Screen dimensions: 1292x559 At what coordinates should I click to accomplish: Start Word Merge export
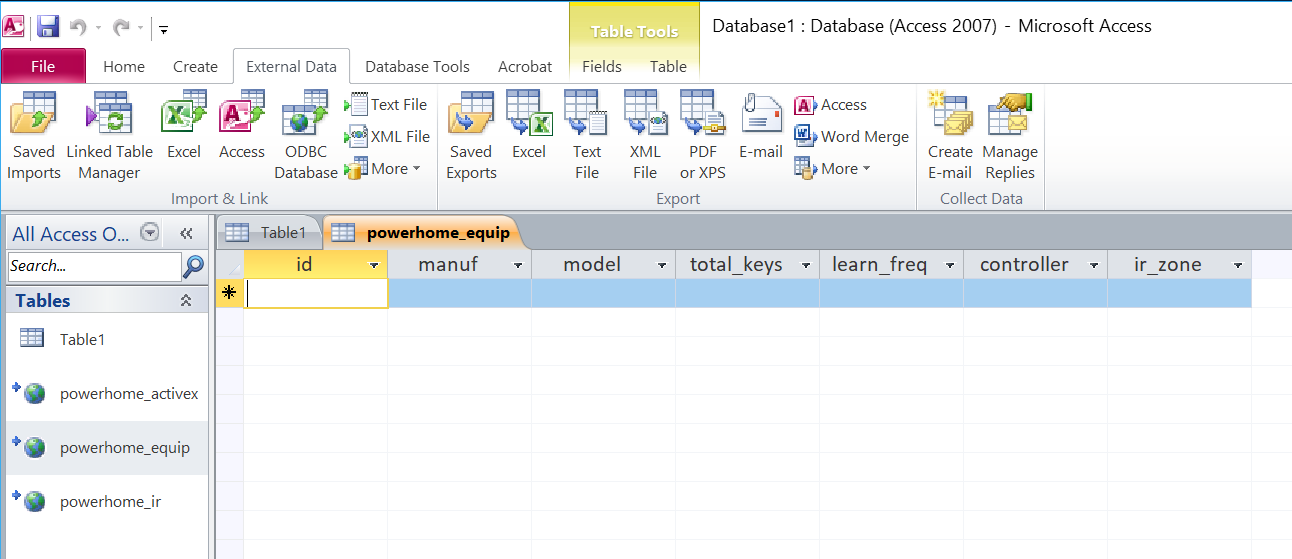pos(852,136)
